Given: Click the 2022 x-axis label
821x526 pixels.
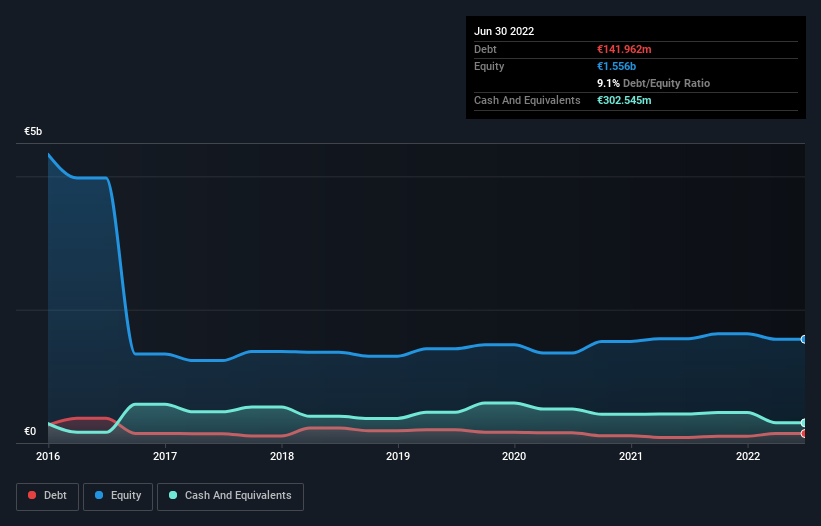Looking at the screenshot, I should [x=748, y=456].
